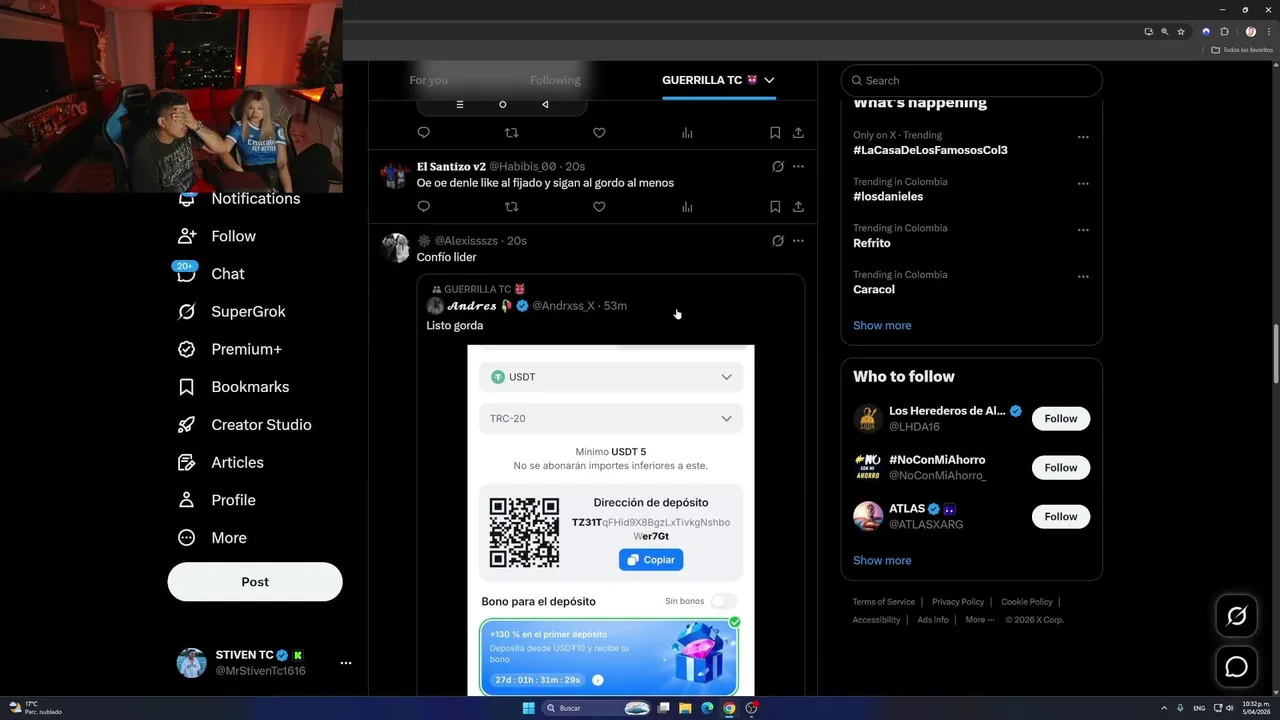
Task: Open the weather widget showing 17°C
Action: click(x=36, y=708)
